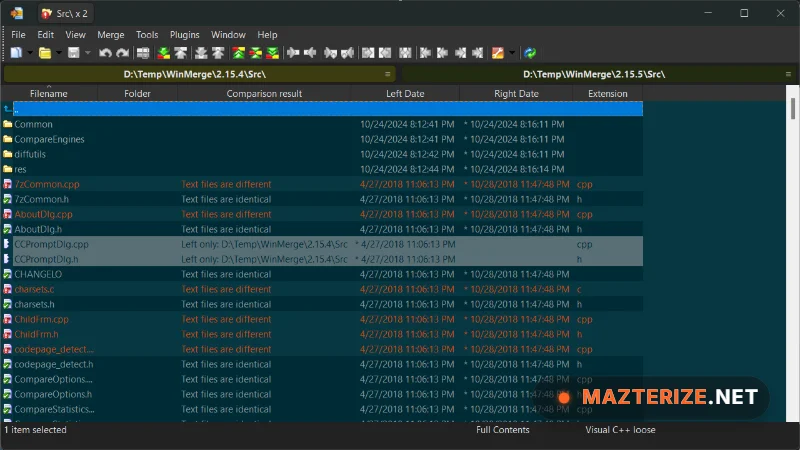800x450 pixels.
Task: Expand the Open folder dropdown arrow
Action: (59, 53)
